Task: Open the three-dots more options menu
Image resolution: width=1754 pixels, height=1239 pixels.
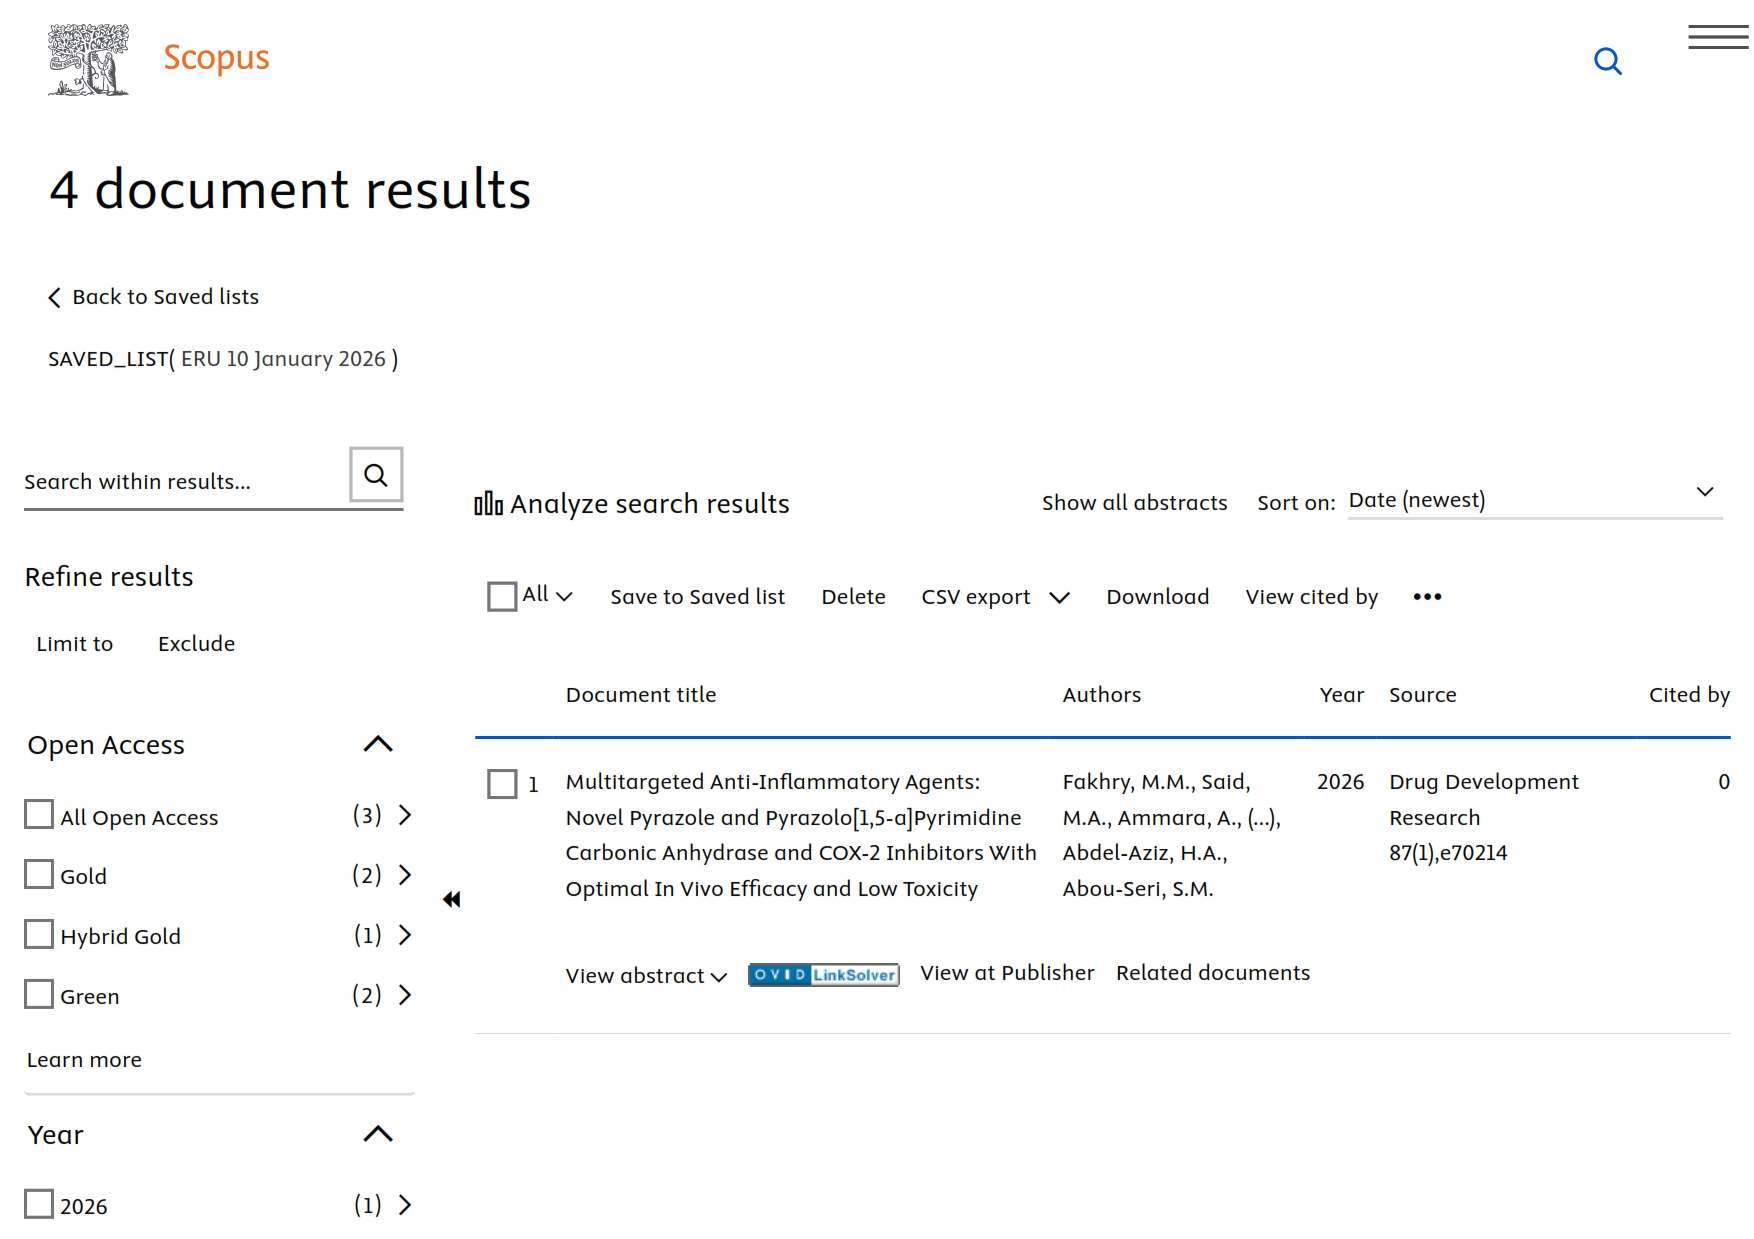Action: pyautogui.click(x=1427, y=597)
